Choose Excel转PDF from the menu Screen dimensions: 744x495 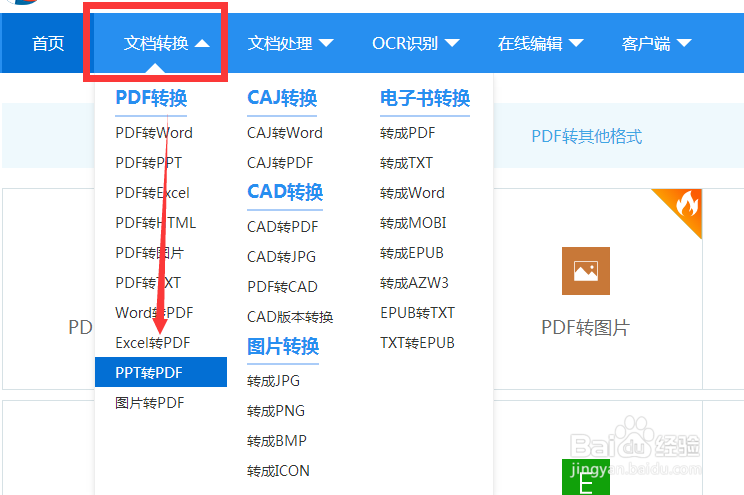point(153,343)
